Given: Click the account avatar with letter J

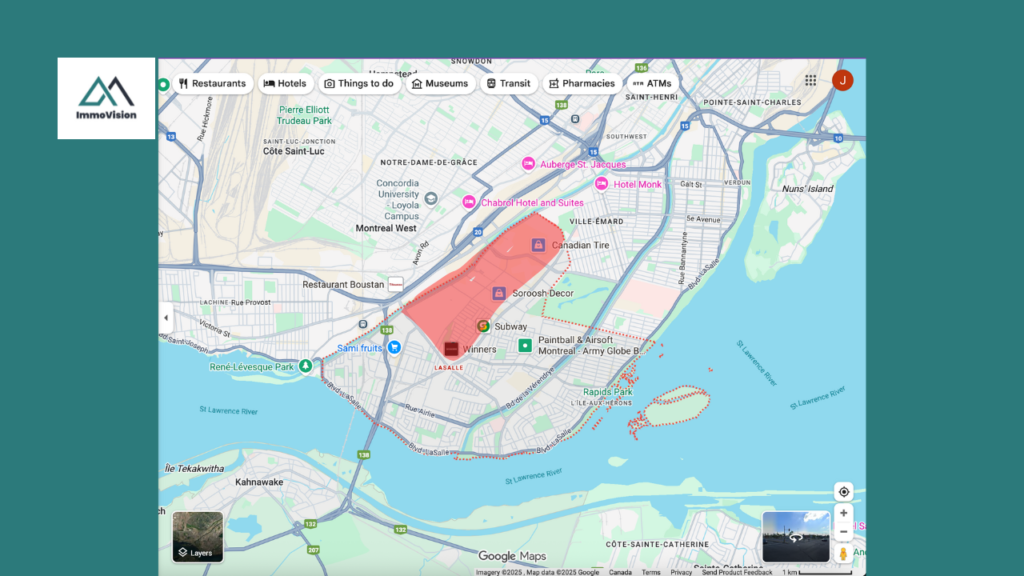Looking at the screenshot, I should point(842,81).
